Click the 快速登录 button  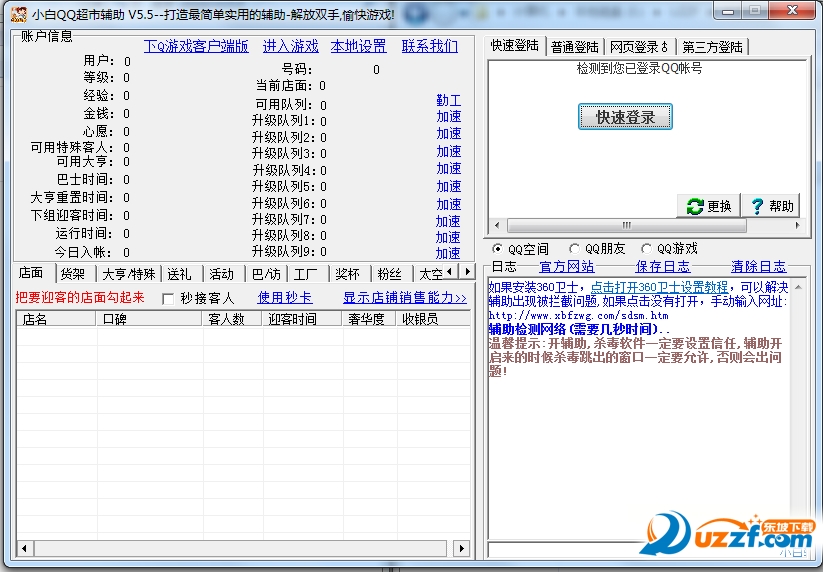[625, 116]
